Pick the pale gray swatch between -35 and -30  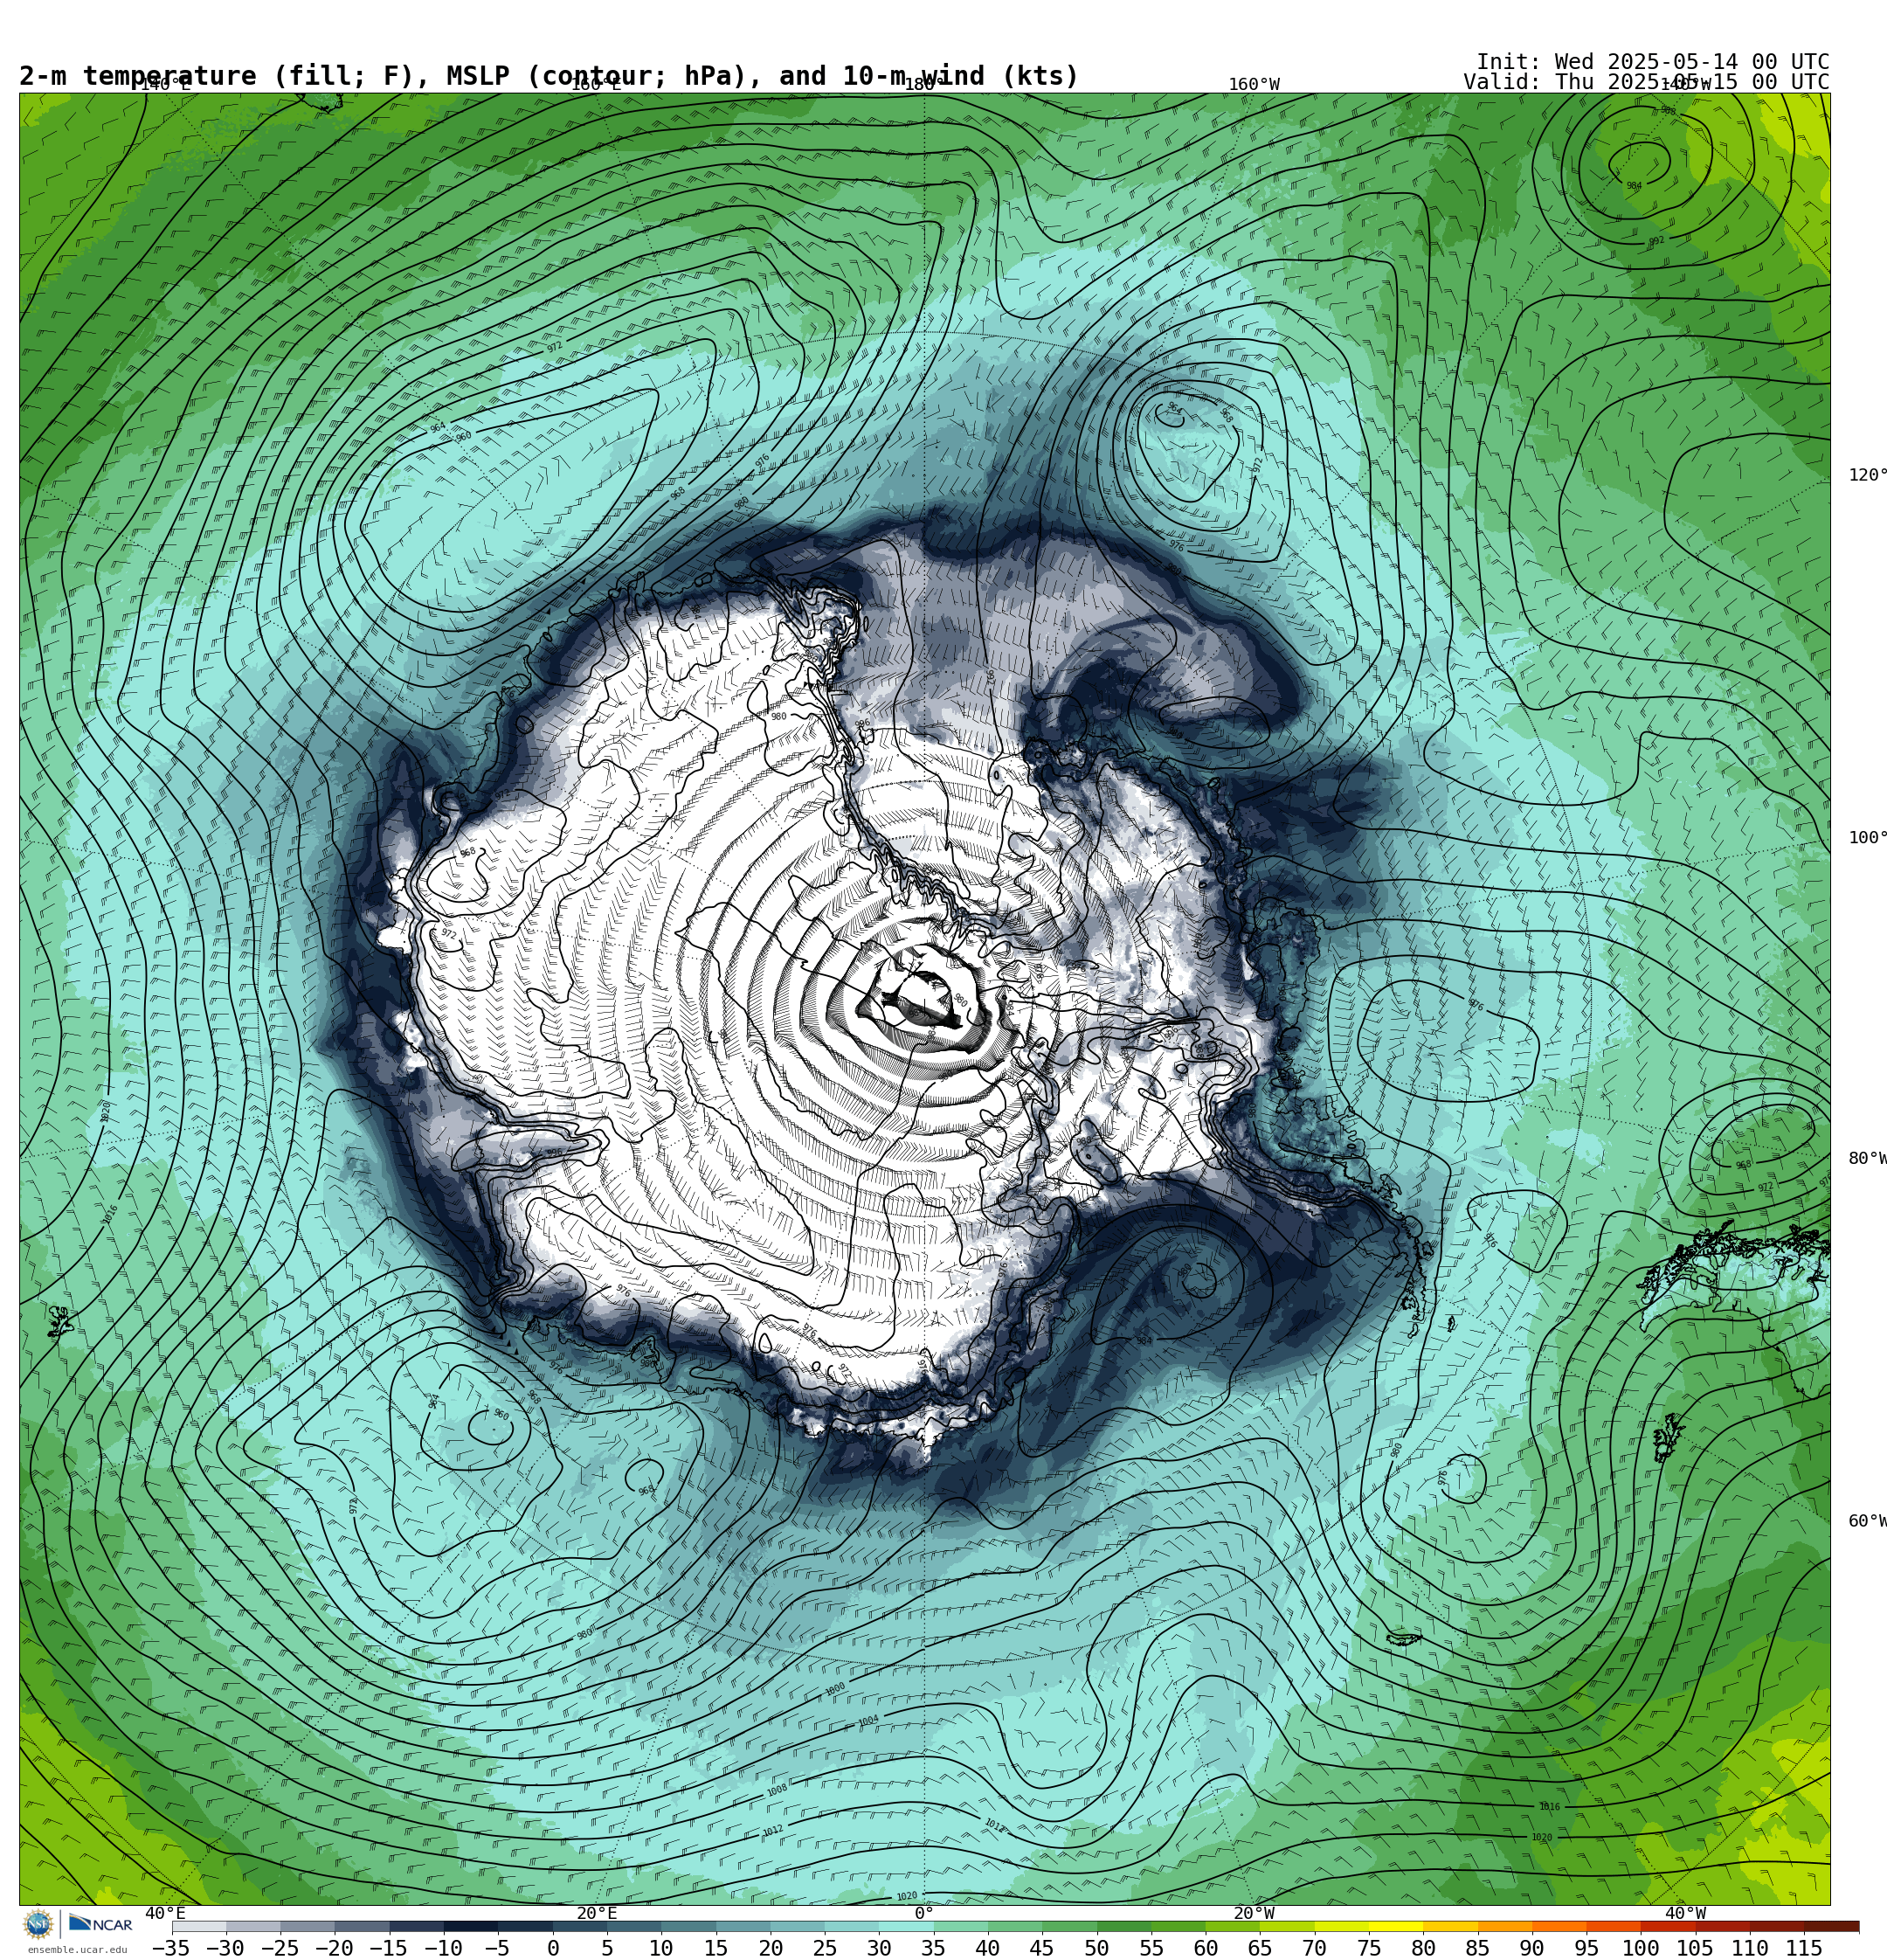(x=199, y=1927)
